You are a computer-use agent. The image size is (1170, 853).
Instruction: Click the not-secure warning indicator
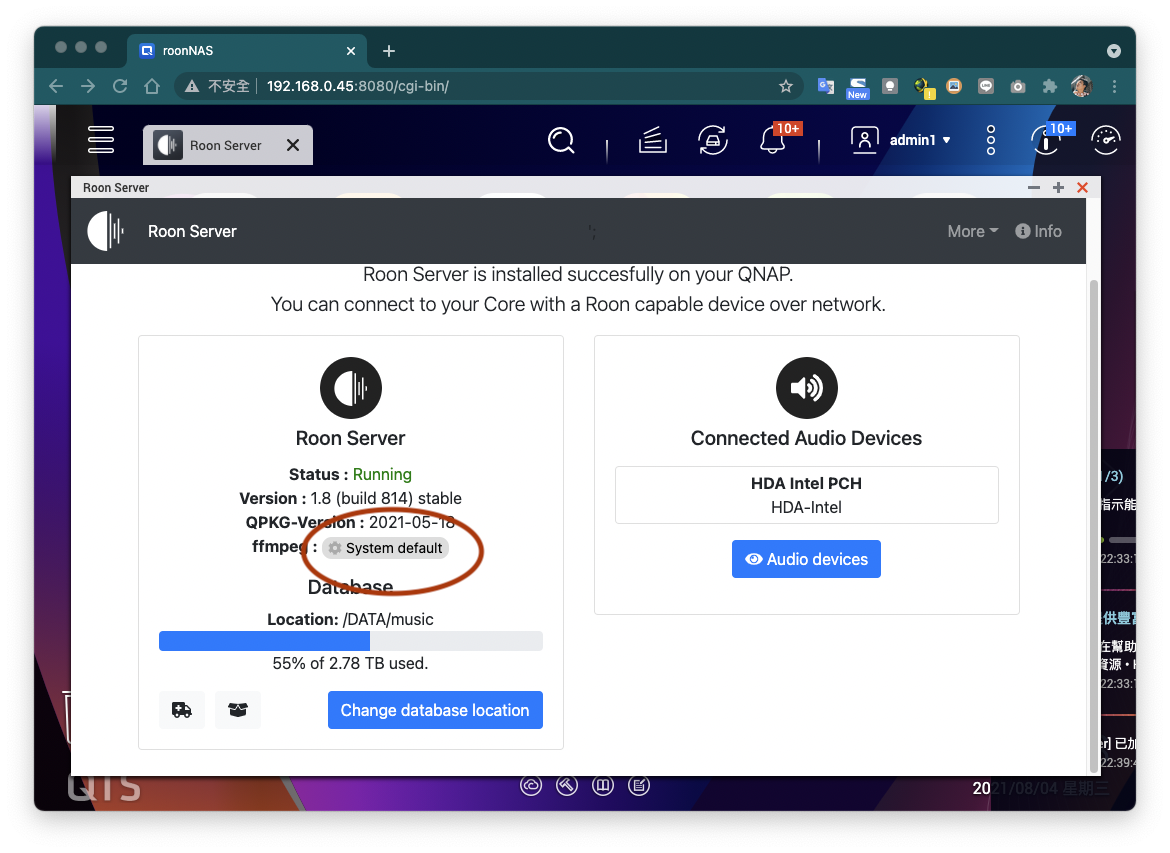(217, 86)
